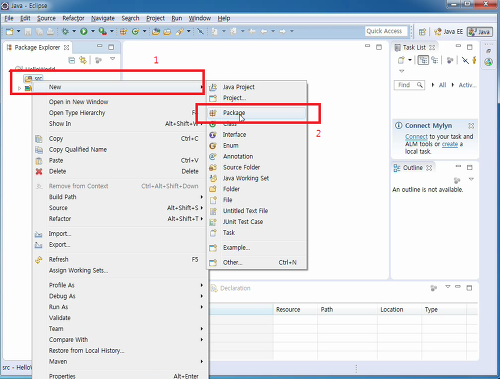Open the Build Path submenu
Image resolution: width=500 pixels, height=379 pixels.
(x=120, y=197)
